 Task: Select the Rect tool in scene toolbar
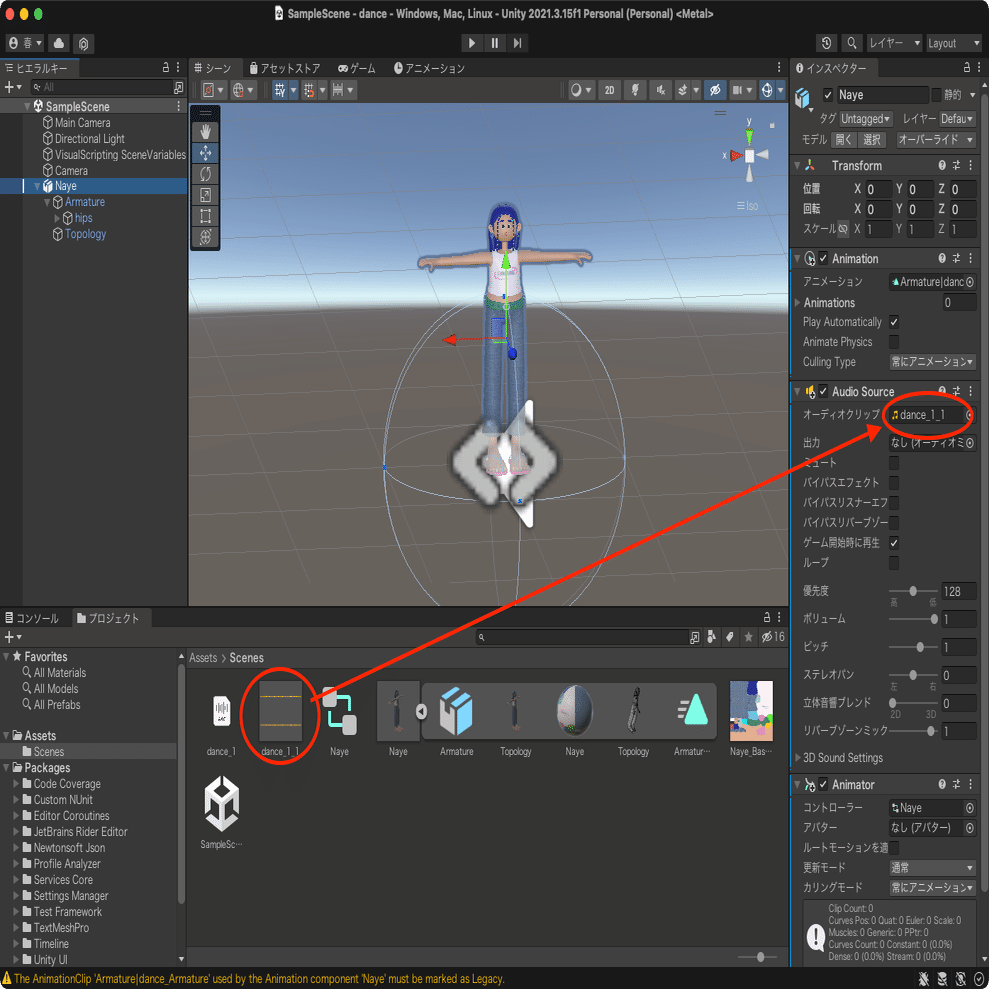click(x=206, y=216)
